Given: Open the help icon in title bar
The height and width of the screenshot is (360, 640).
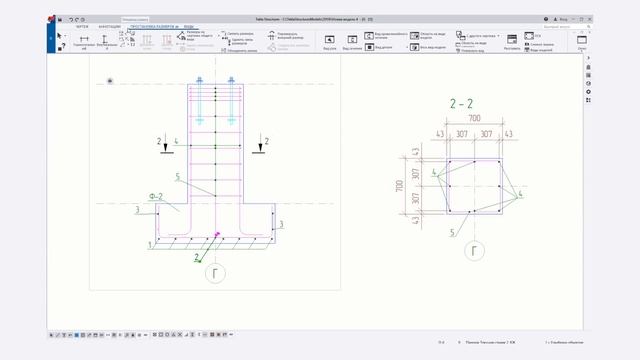Looking at the screenshot, I should [546, 19].
